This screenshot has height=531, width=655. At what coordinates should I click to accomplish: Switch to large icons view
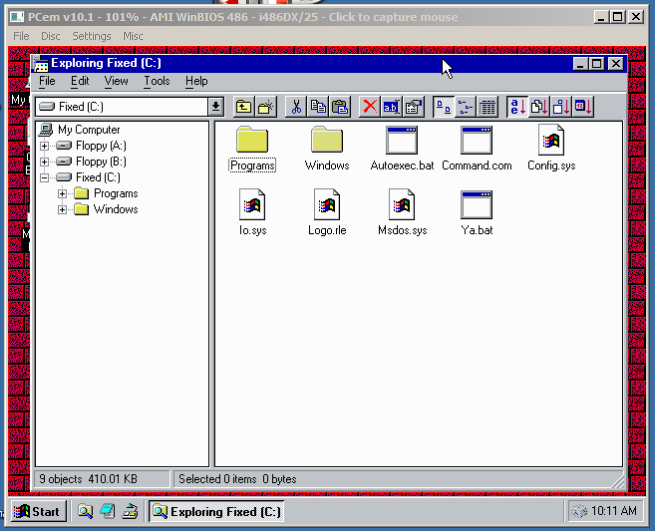coord(443,107)
